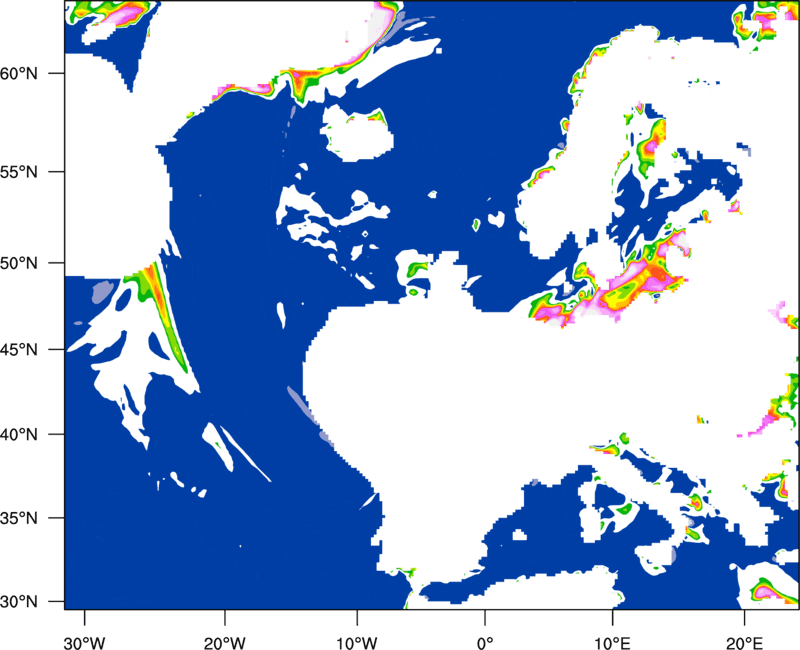
Task: Click the 45°N latitude label
Action: (x=19, y=350)
